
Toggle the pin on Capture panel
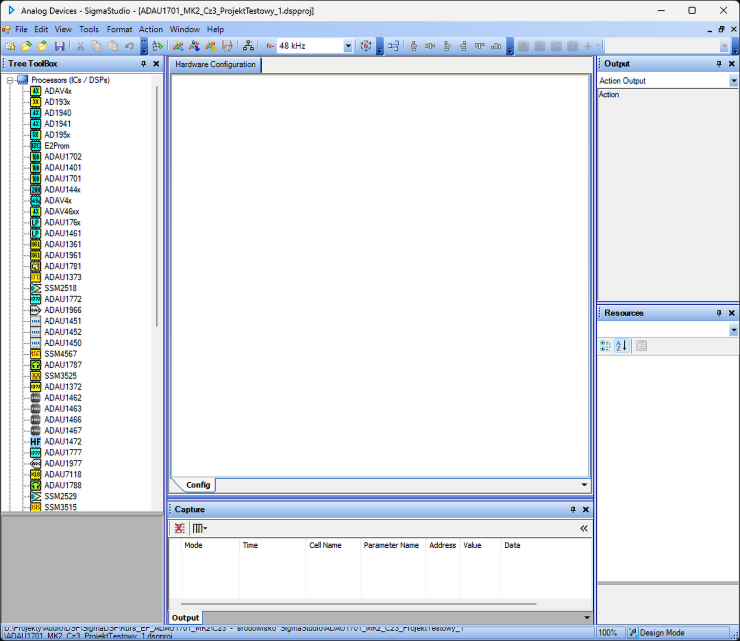click(572, 510)
